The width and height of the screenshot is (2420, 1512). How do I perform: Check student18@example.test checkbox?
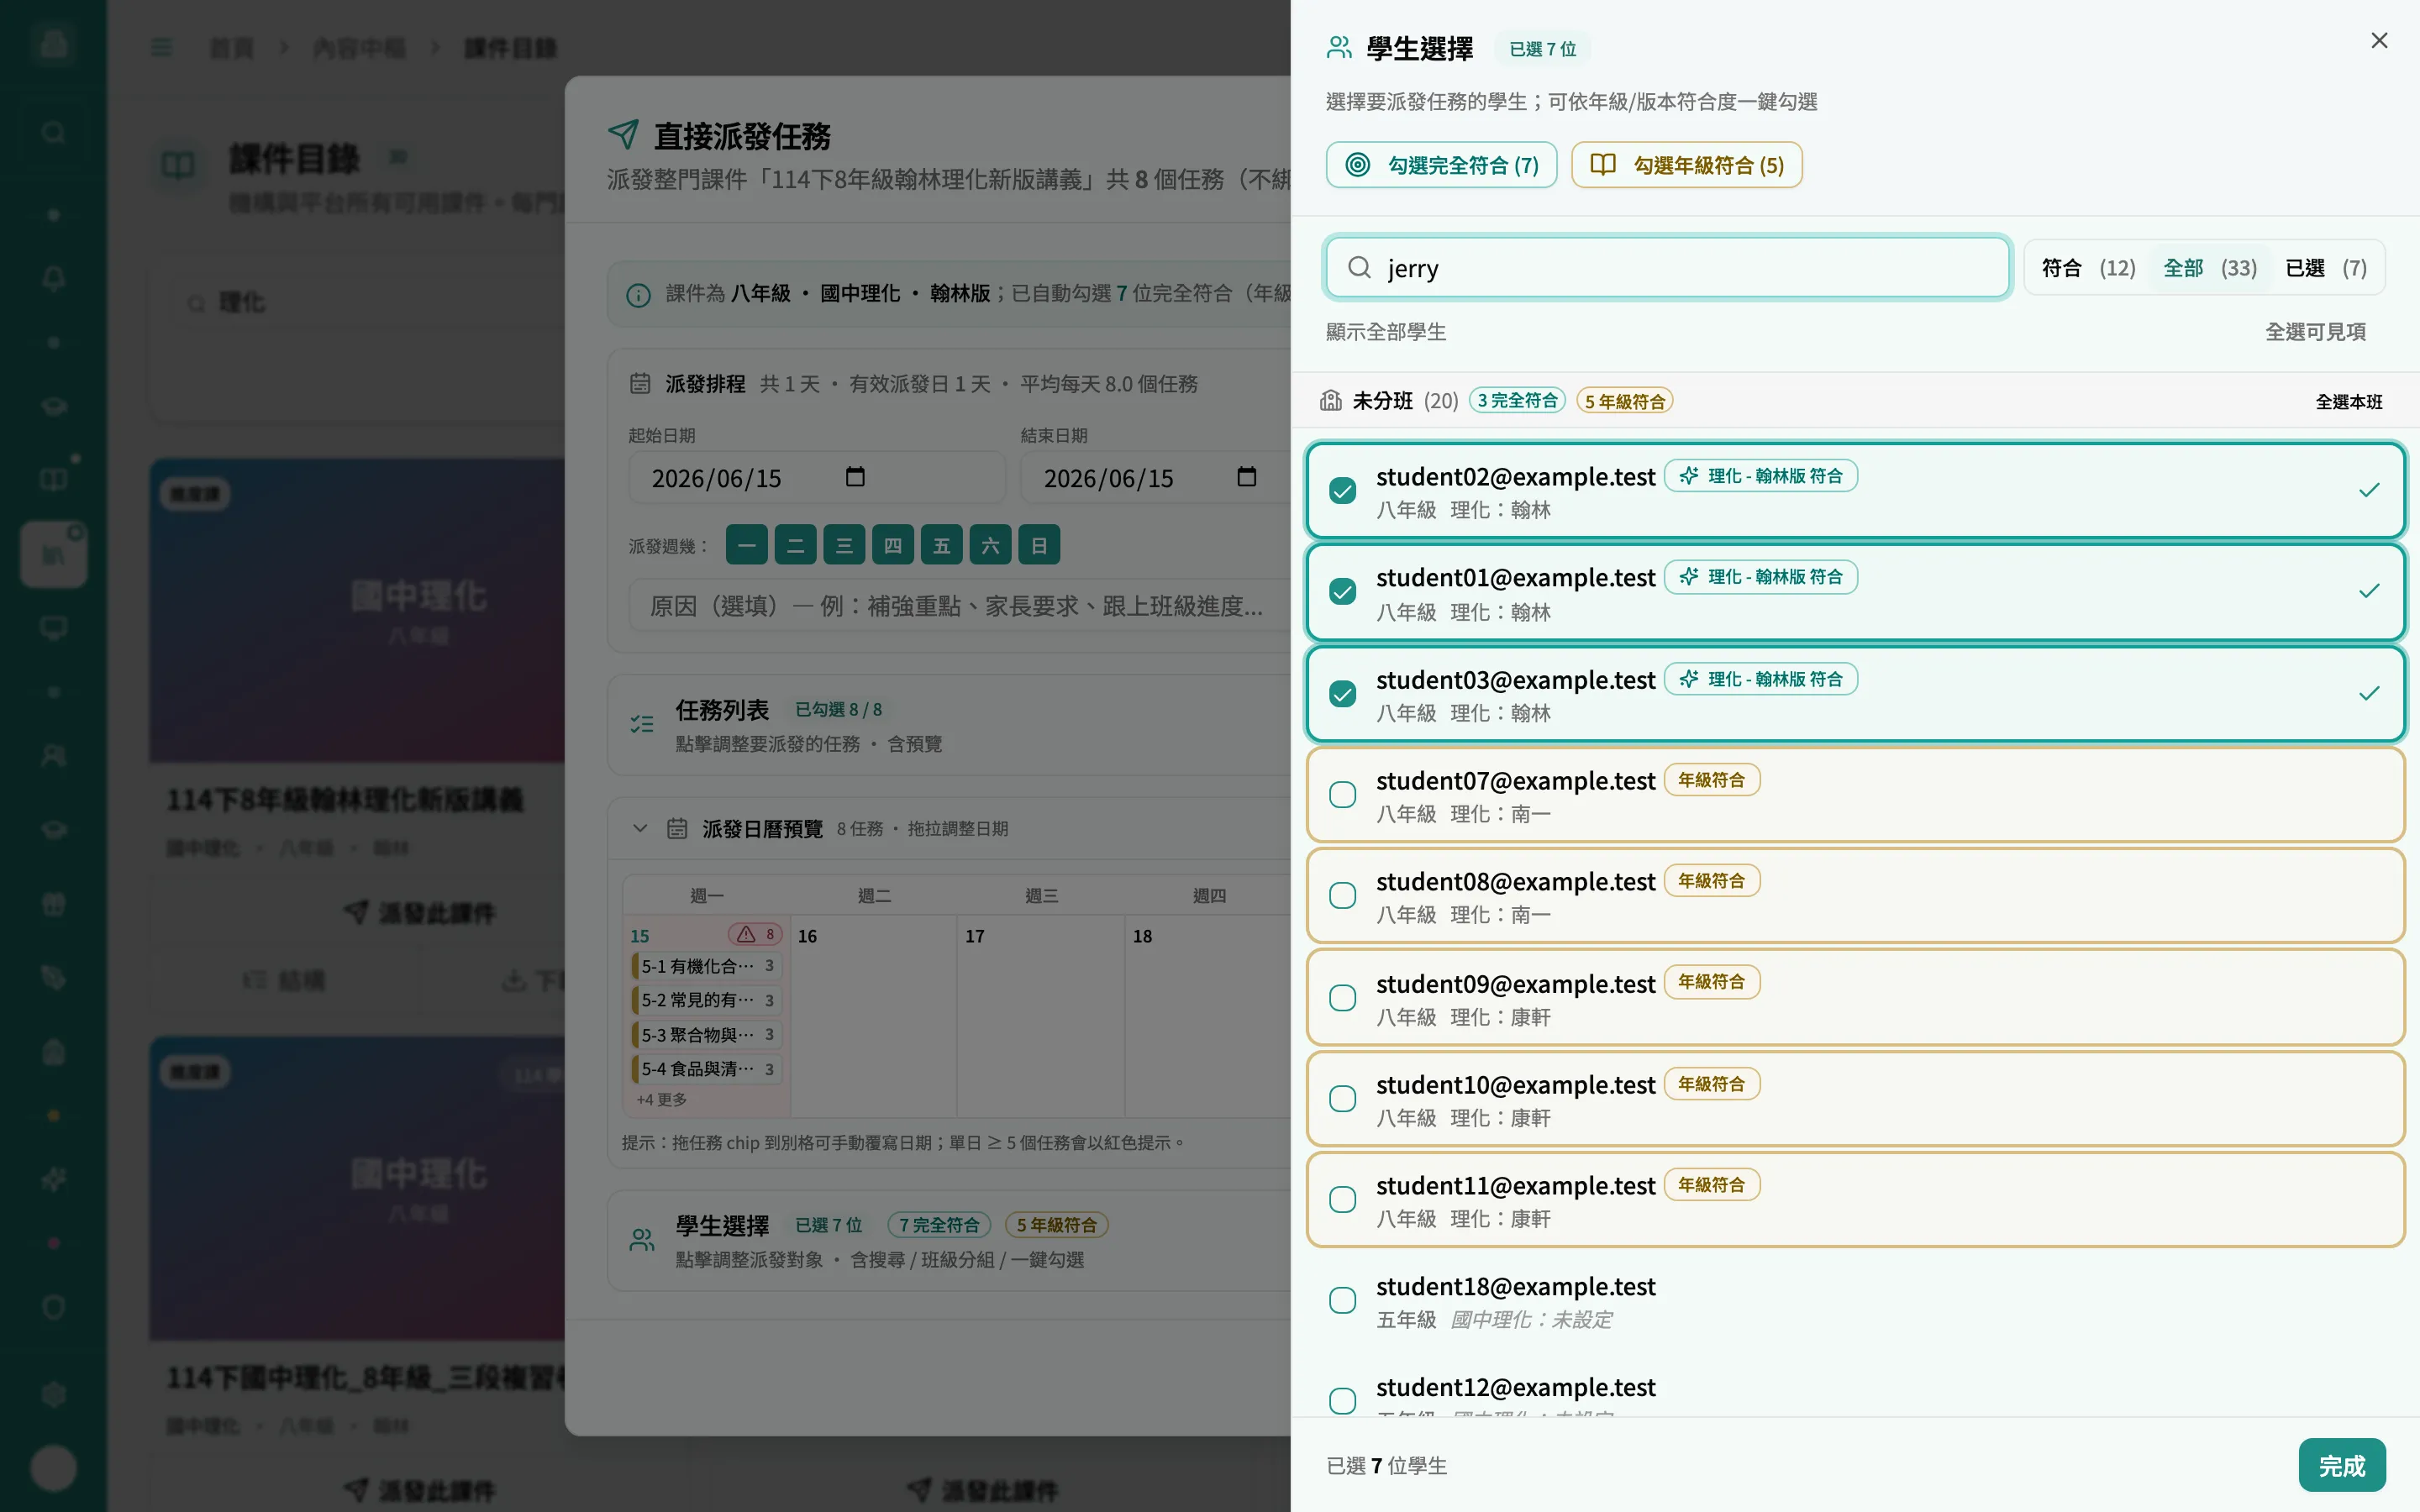[x=1342, y=1301]
